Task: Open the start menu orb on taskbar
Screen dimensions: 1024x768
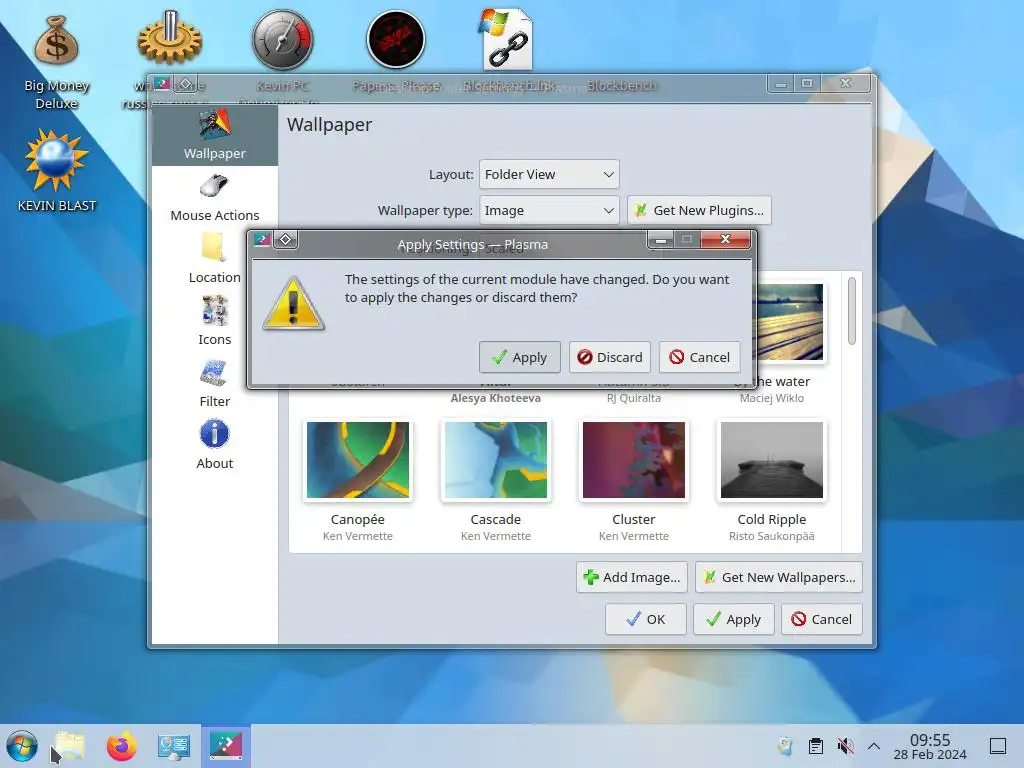Action: pos(22,746)
